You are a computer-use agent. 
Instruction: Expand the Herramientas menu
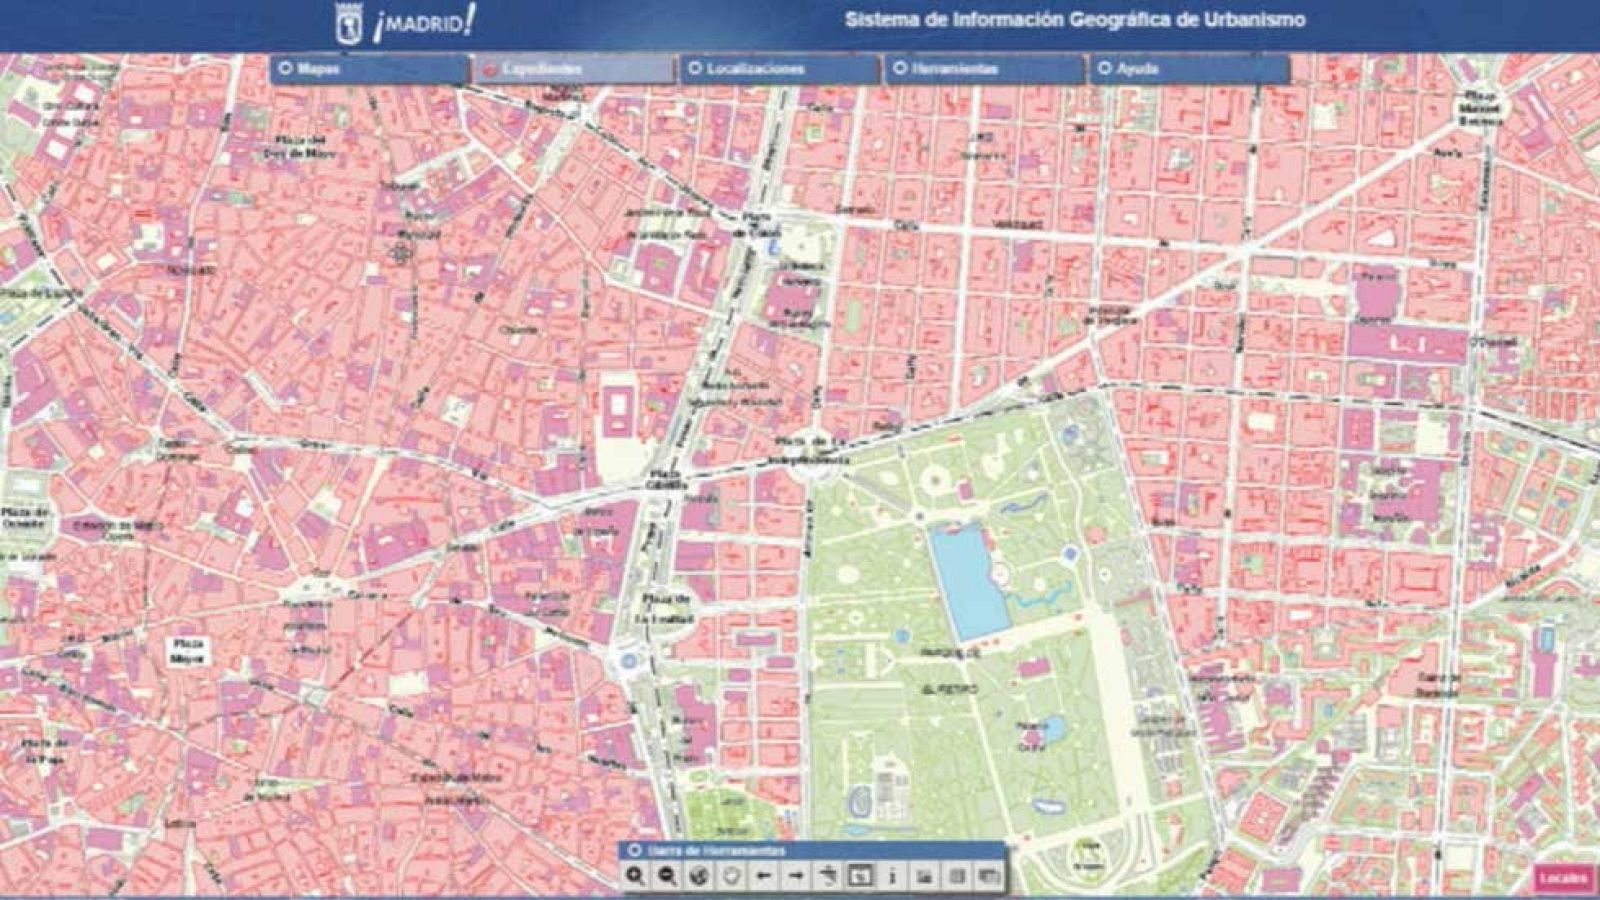945,67
